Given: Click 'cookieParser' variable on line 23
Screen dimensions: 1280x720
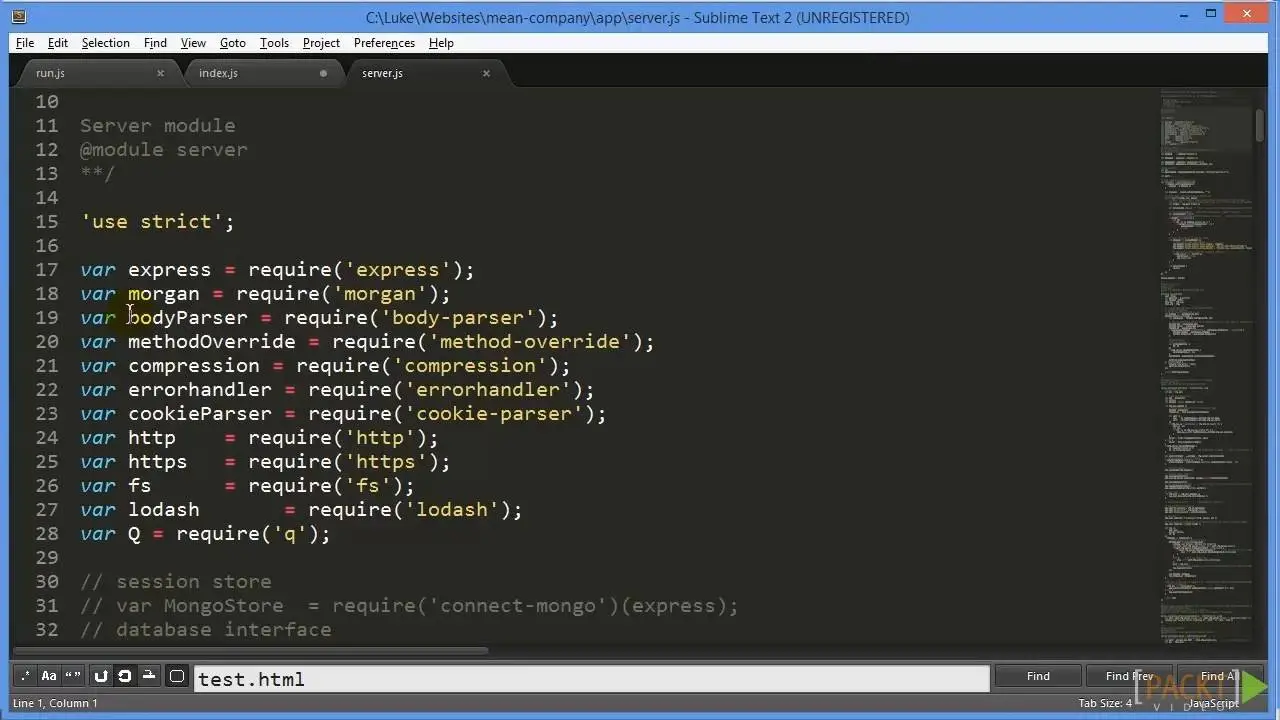Looking at the screenshot, I should pyautogui.click(x=200, y=413).
